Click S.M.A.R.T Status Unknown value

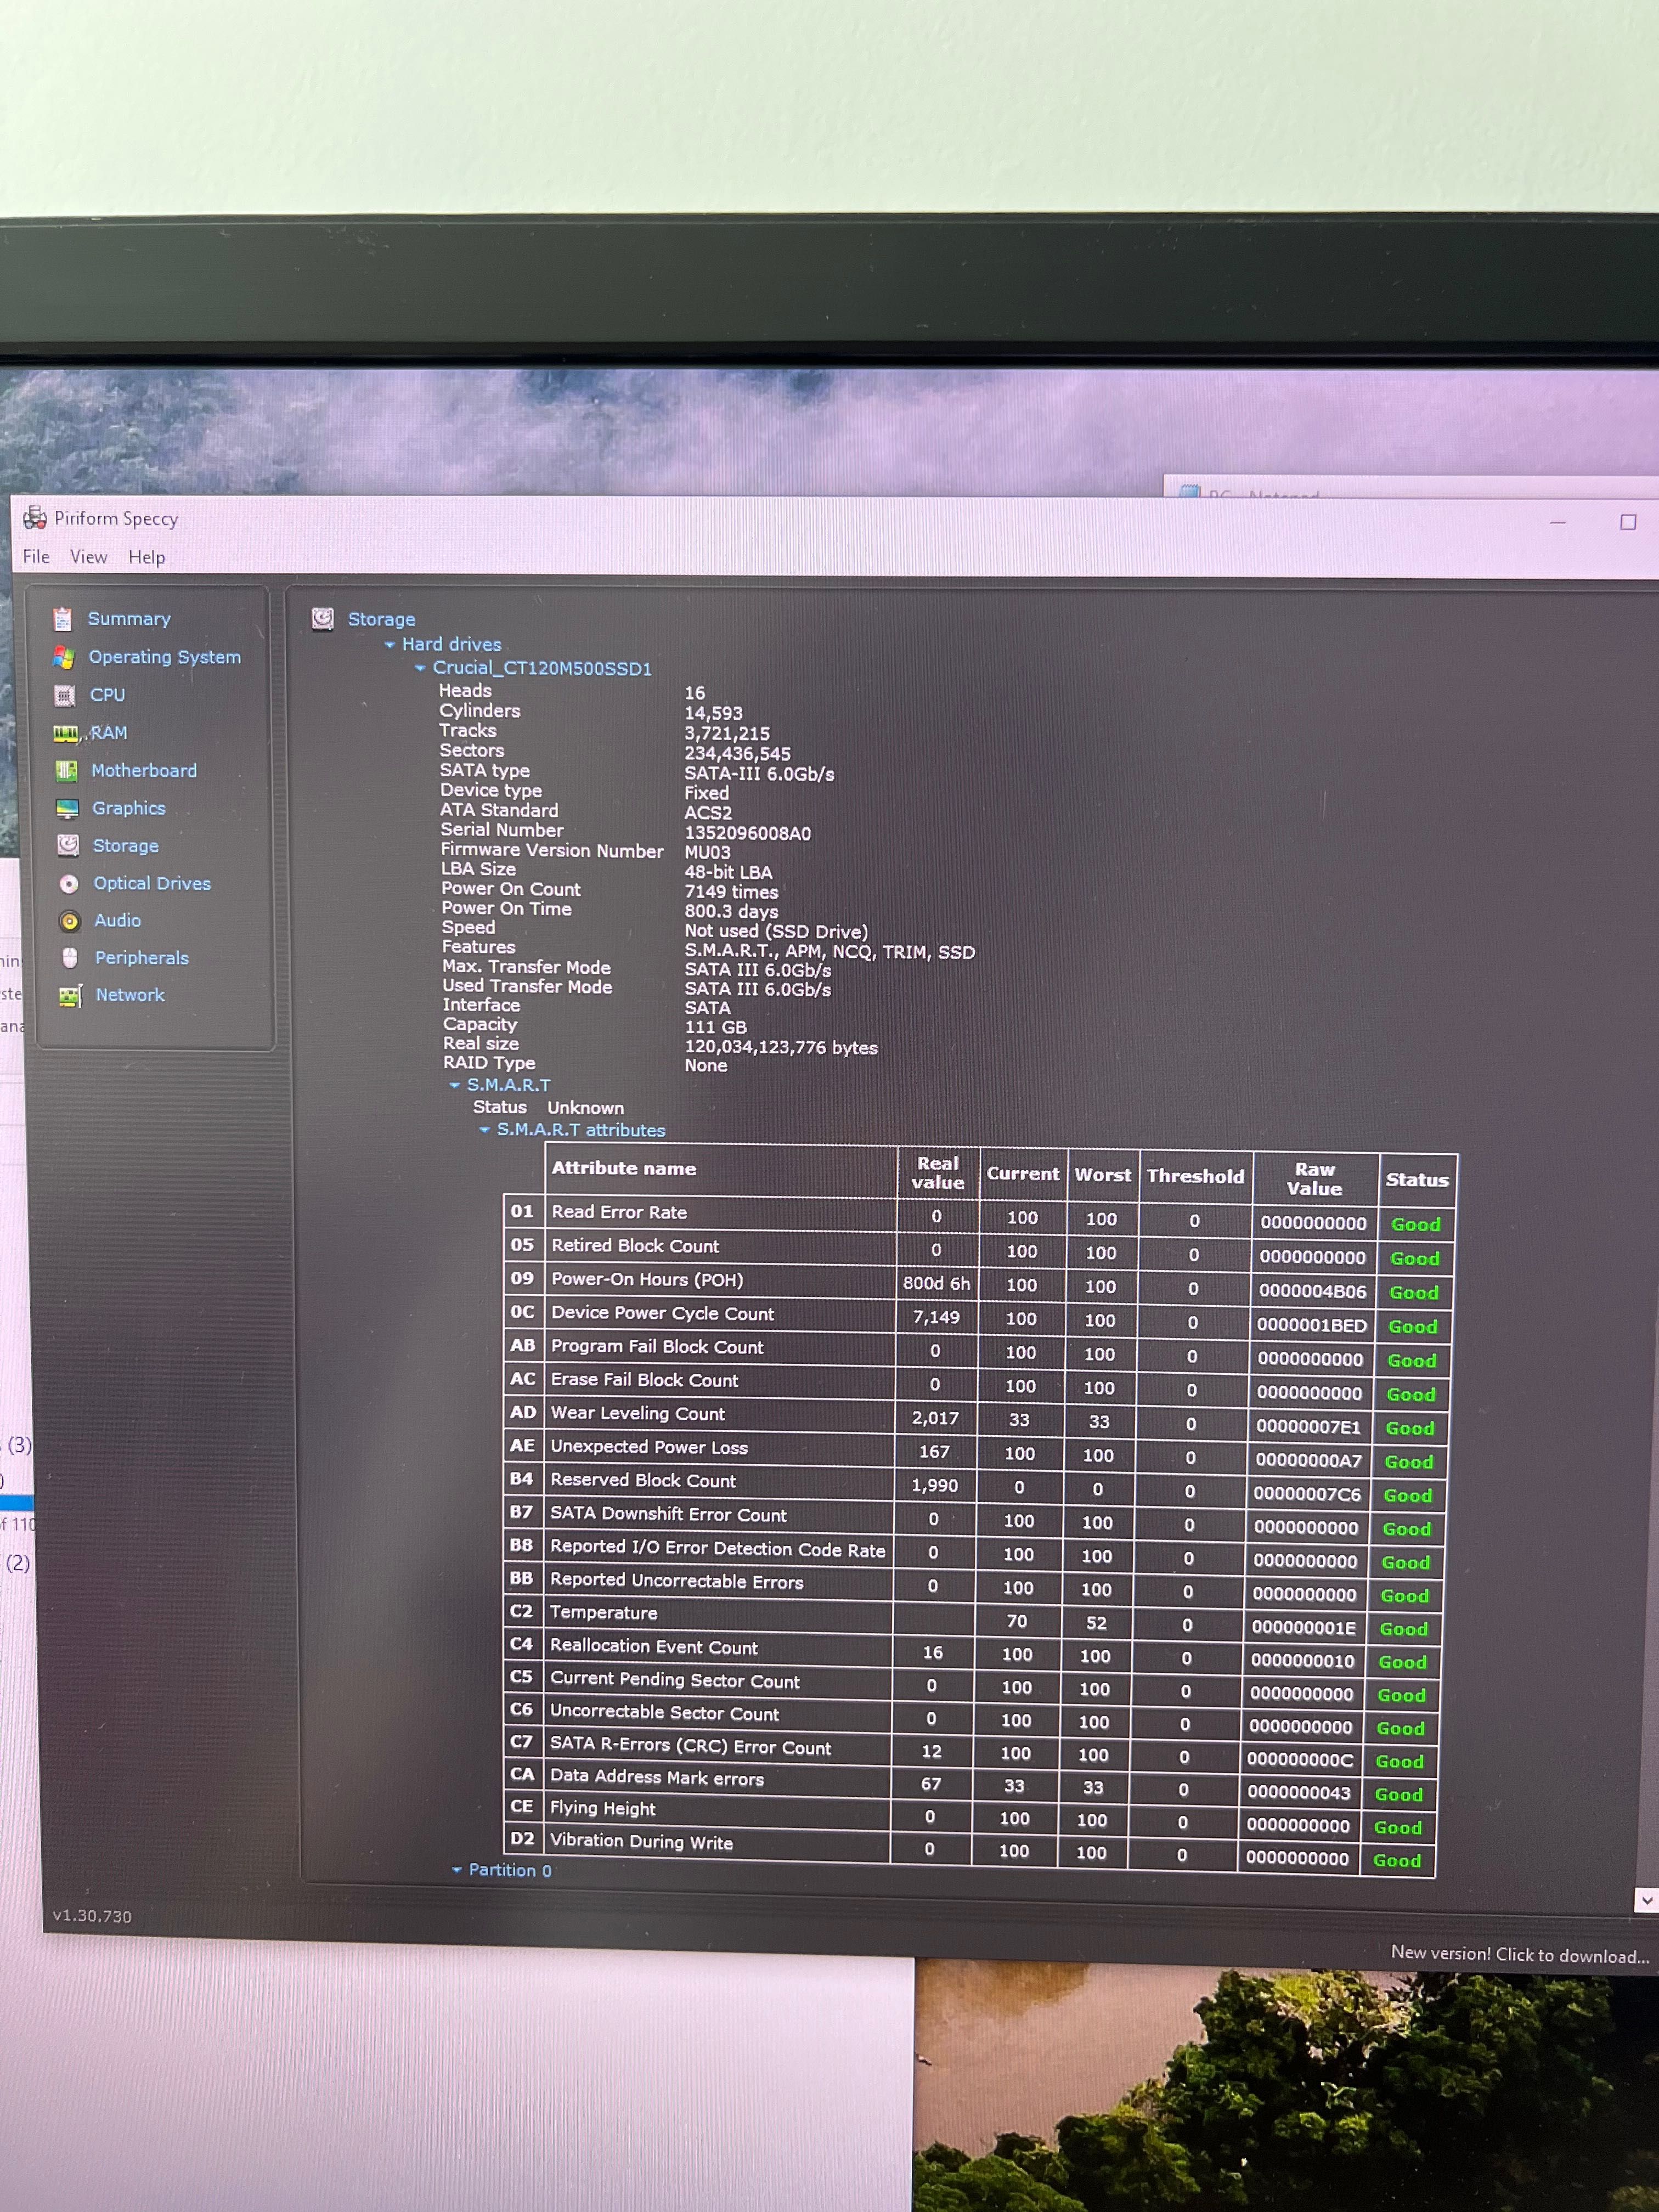pyautogui.click(x=585, y=1108)
